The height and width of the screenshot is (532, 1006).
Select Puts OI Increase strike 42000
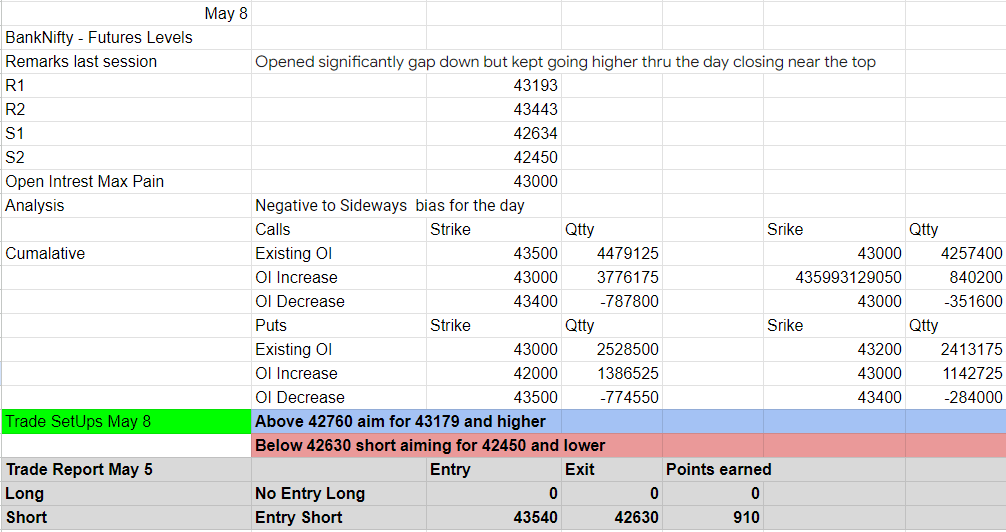click(x=493, y=374)
